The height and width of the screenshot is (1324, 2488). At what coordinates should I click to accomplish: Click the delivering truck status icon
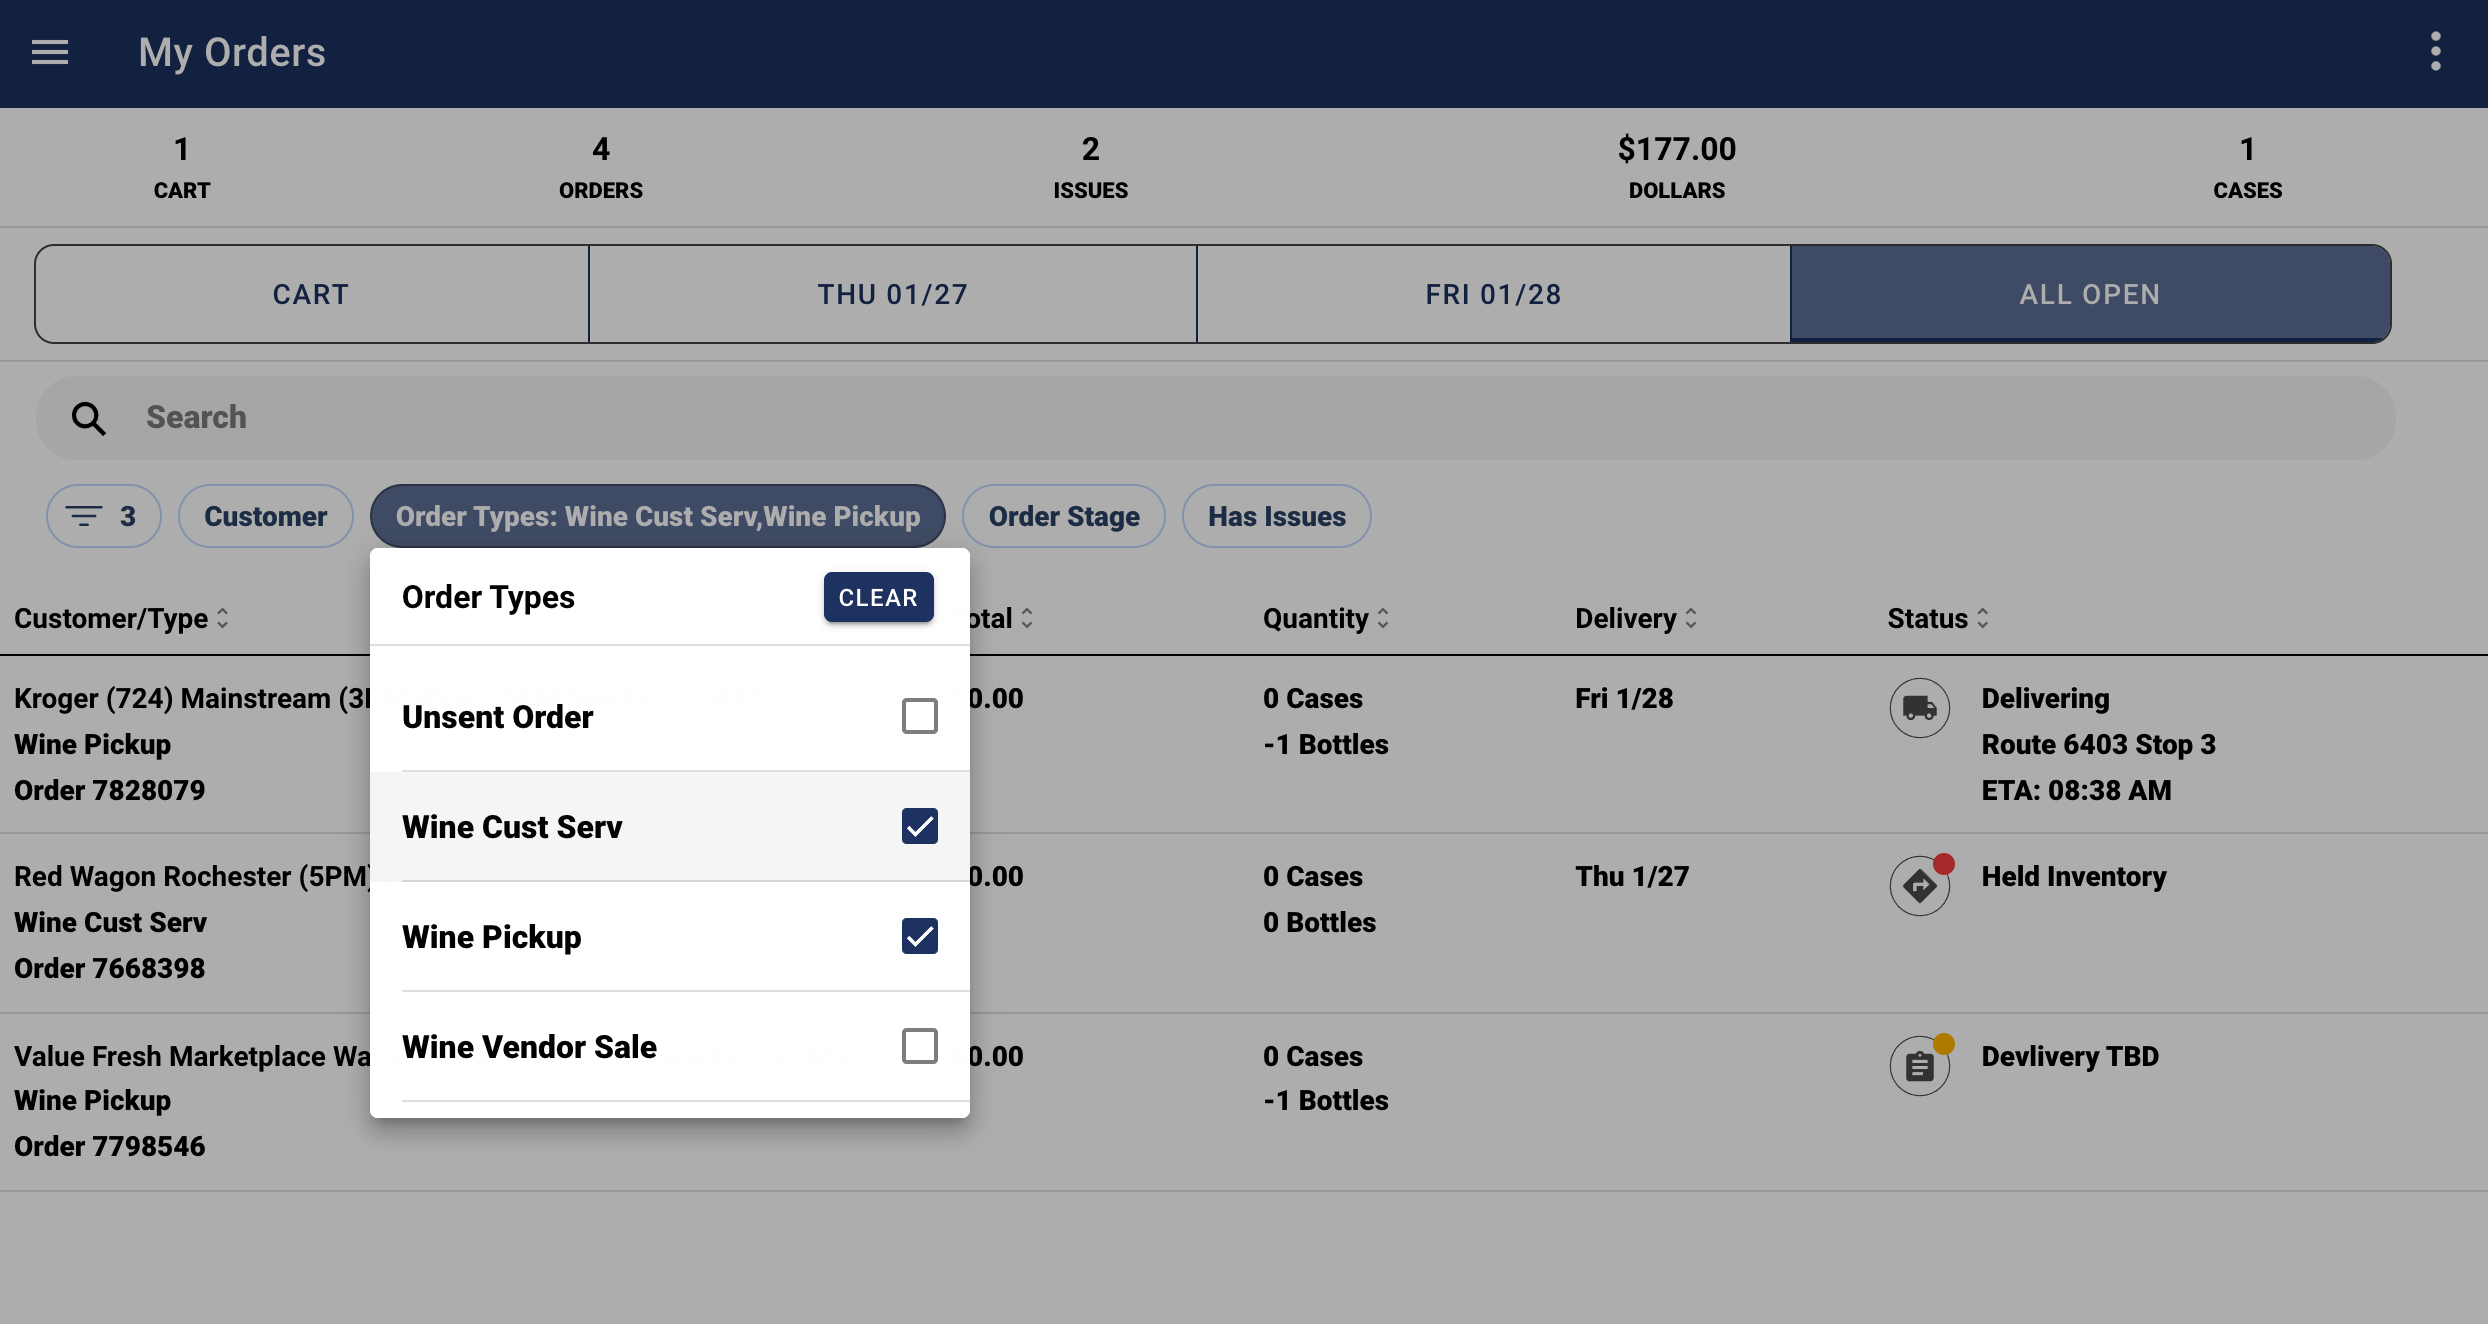pos(1919,708)
